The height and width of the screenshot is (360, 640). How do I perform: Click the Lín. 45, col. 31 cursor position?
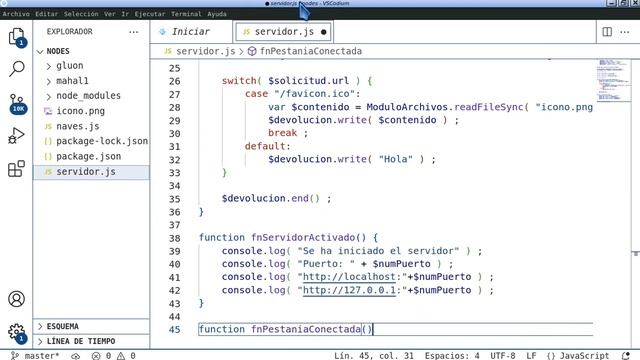(x=373, y=356)
